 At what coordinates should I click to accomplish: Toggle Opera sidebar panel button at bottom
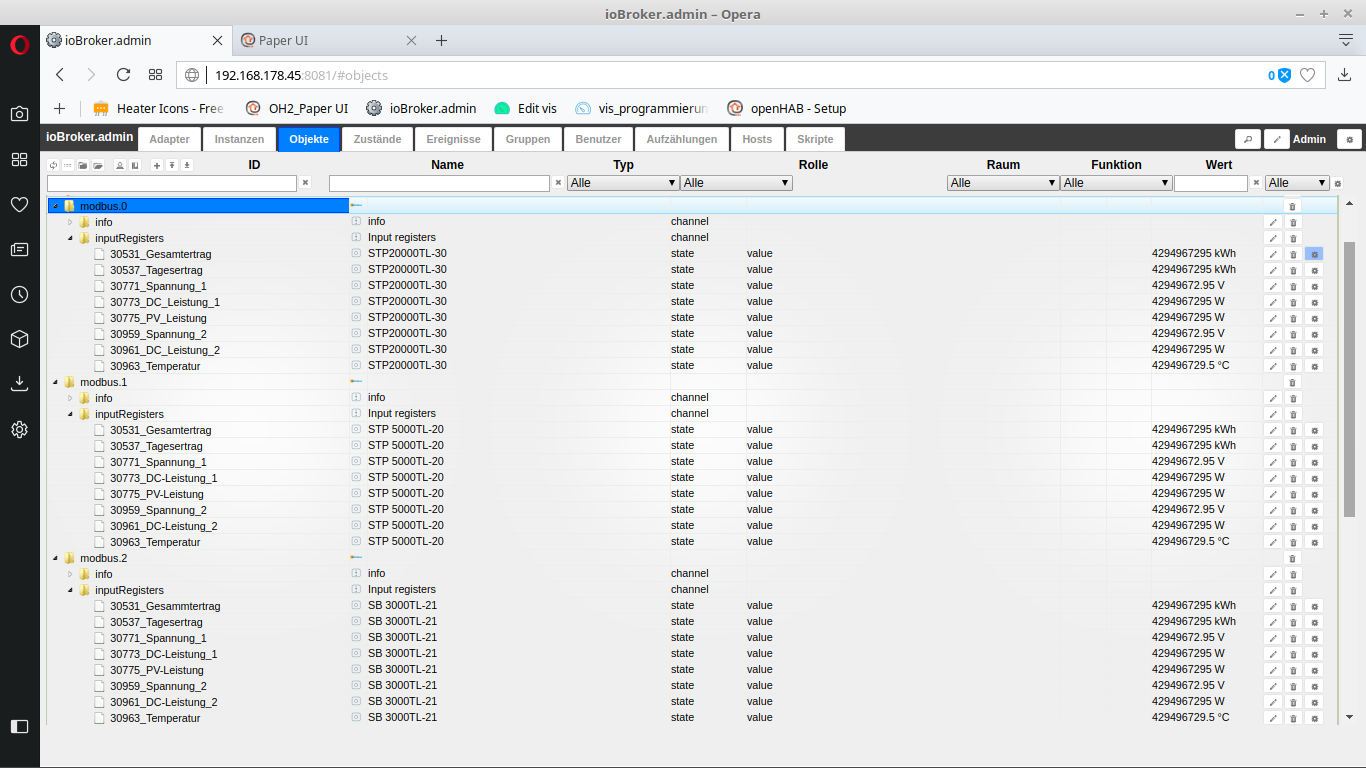[19, 726]
